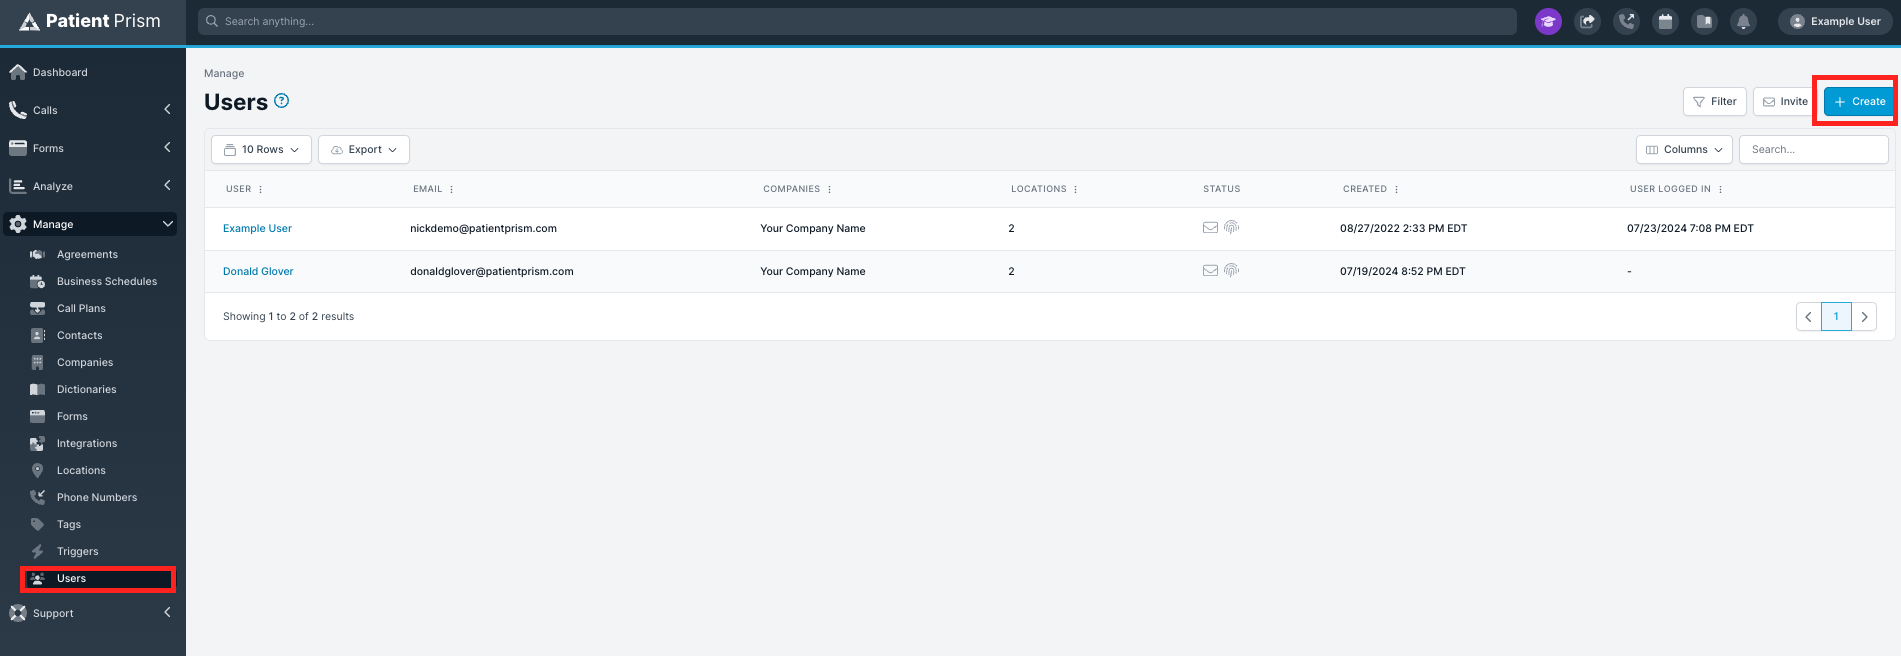Click the Manage breadcrumb
This screenshot has width=1901, height=656.
pyautogui.click(x=224, y=73)
